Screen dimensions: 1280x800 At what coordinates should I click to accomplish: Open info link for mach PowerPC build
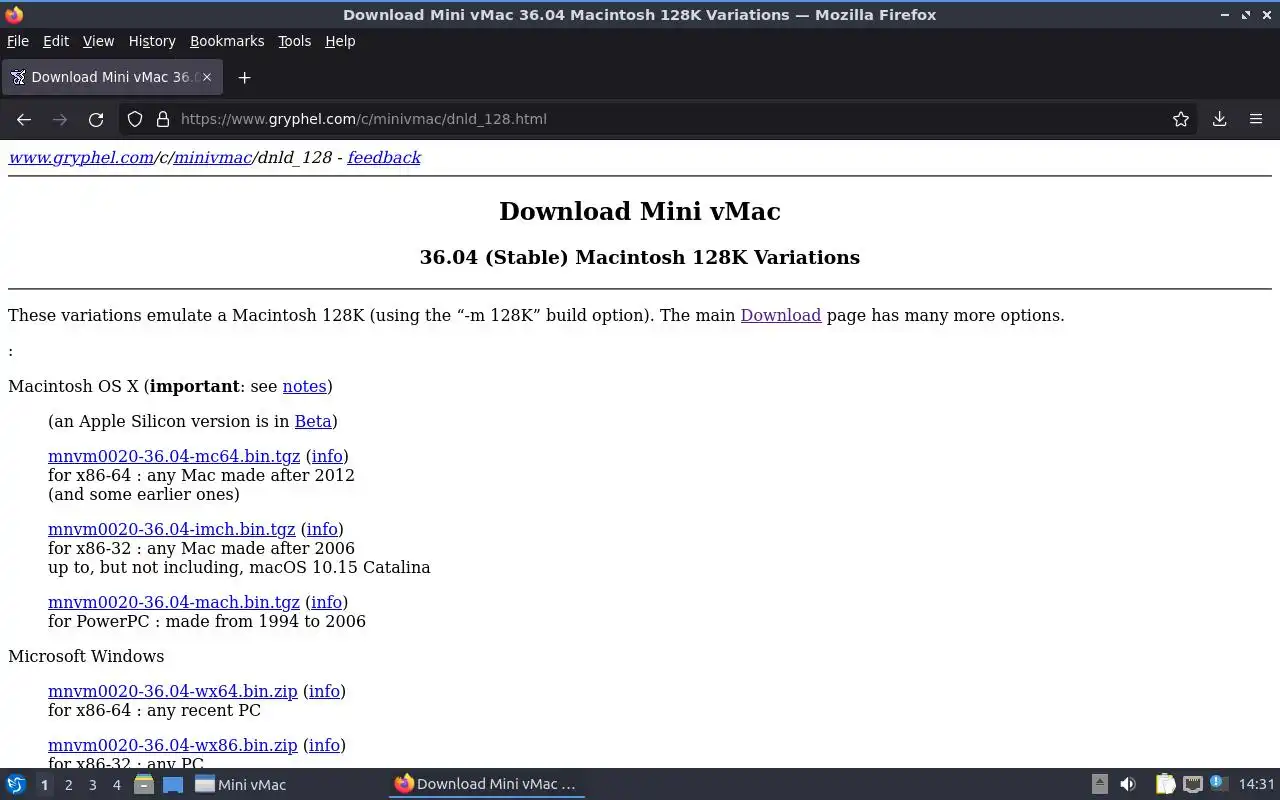tap(327, 602)
